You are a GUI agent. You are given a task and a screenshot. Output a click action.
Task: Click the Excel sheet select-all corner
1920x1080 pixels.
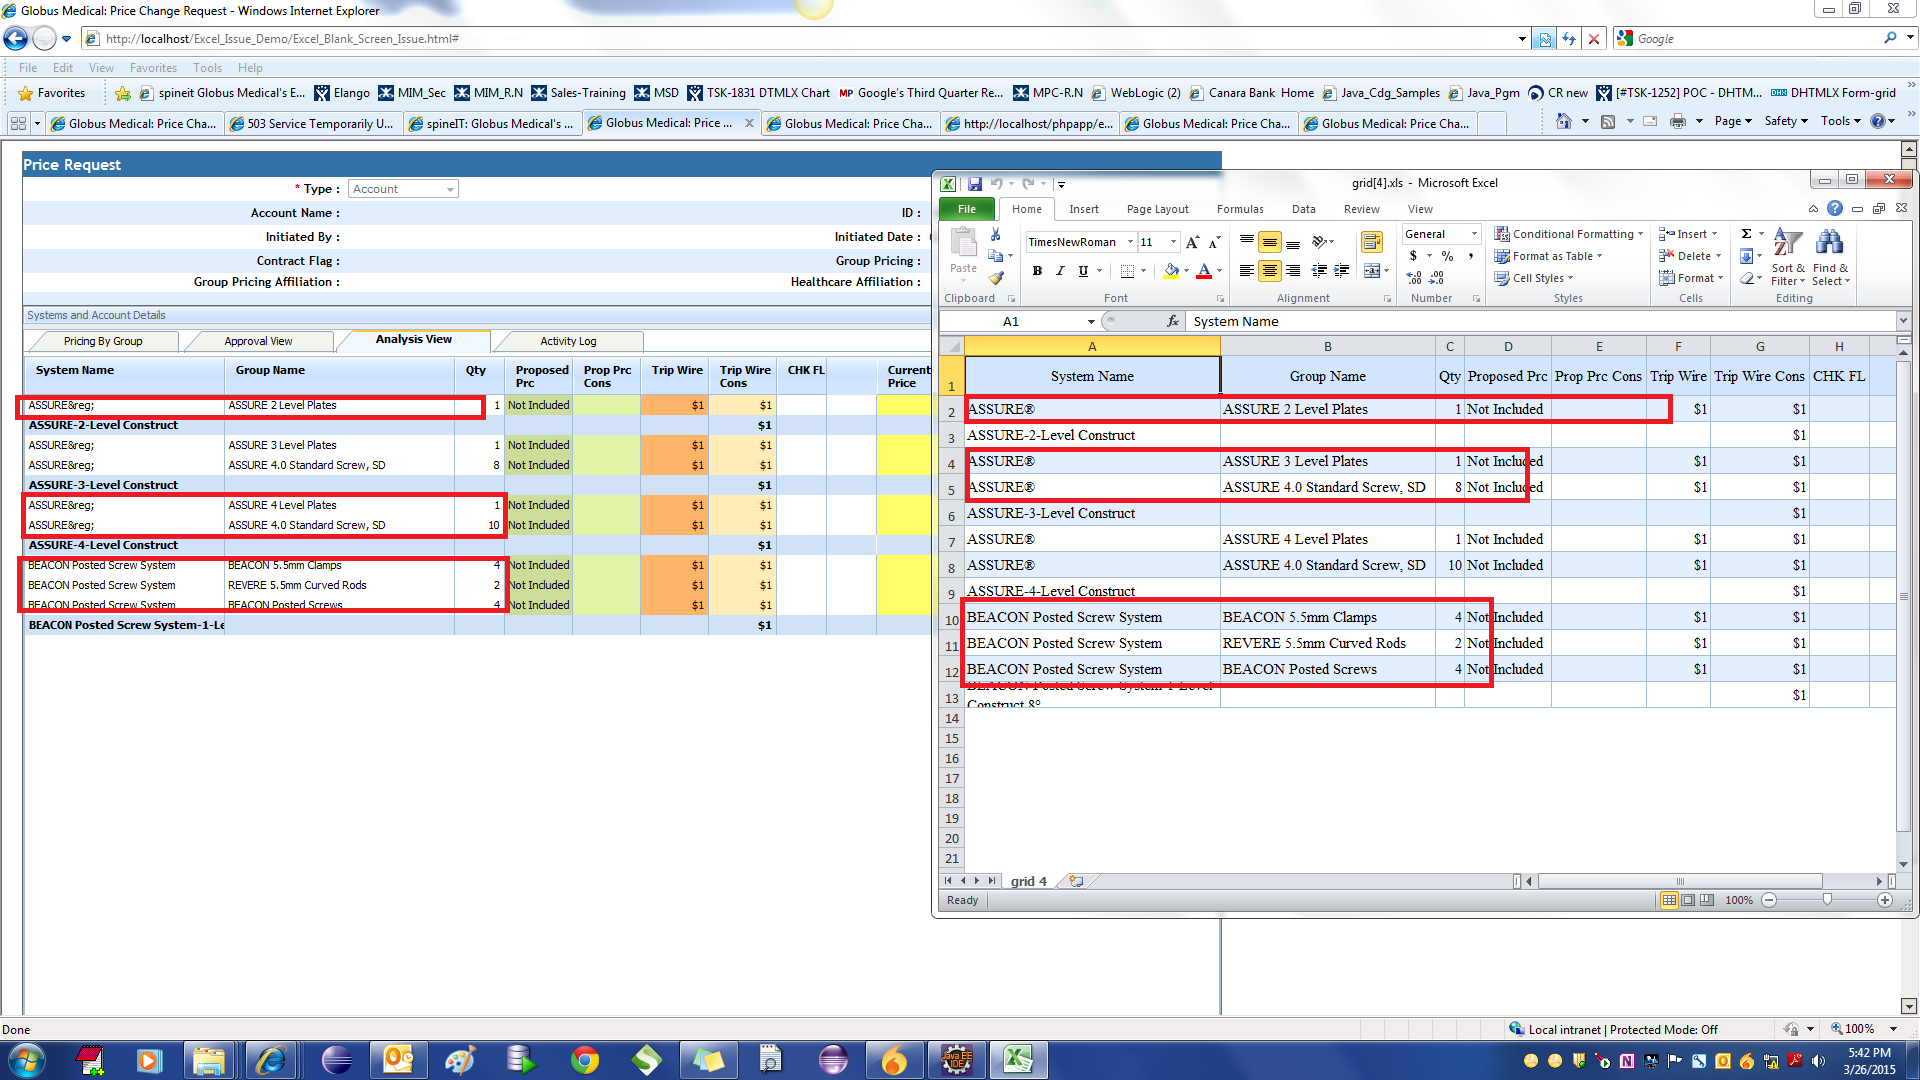951,346
